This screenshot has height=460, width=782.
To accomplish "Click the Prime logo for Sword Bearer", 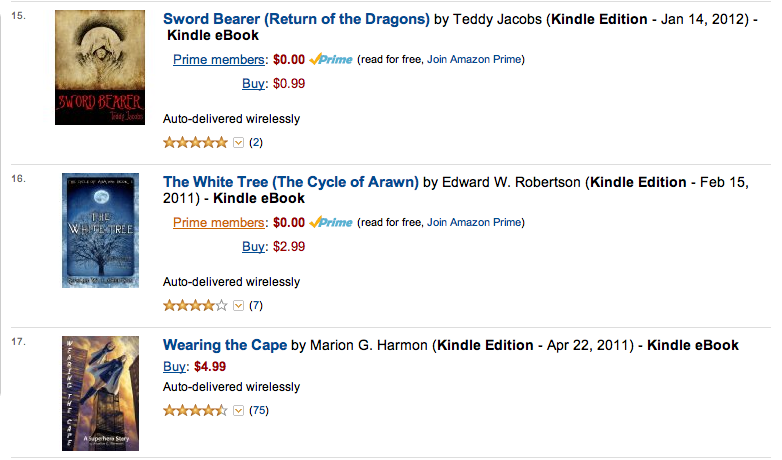I will coord(330,60).
